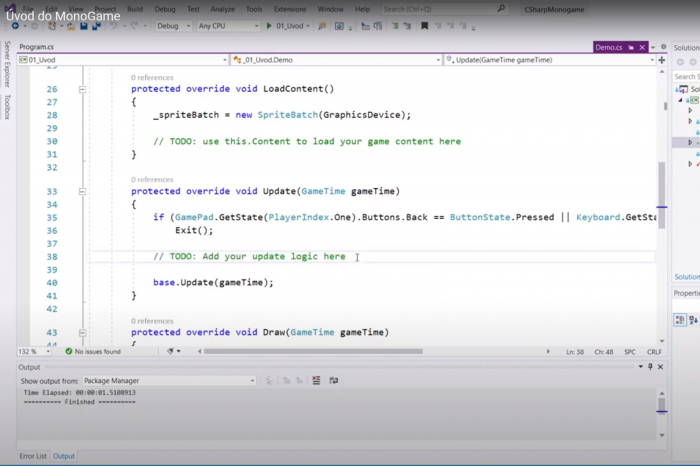Close the Demo.cs tab
Image resolution: width=700 pixels, height=466 pixels.
642,47
